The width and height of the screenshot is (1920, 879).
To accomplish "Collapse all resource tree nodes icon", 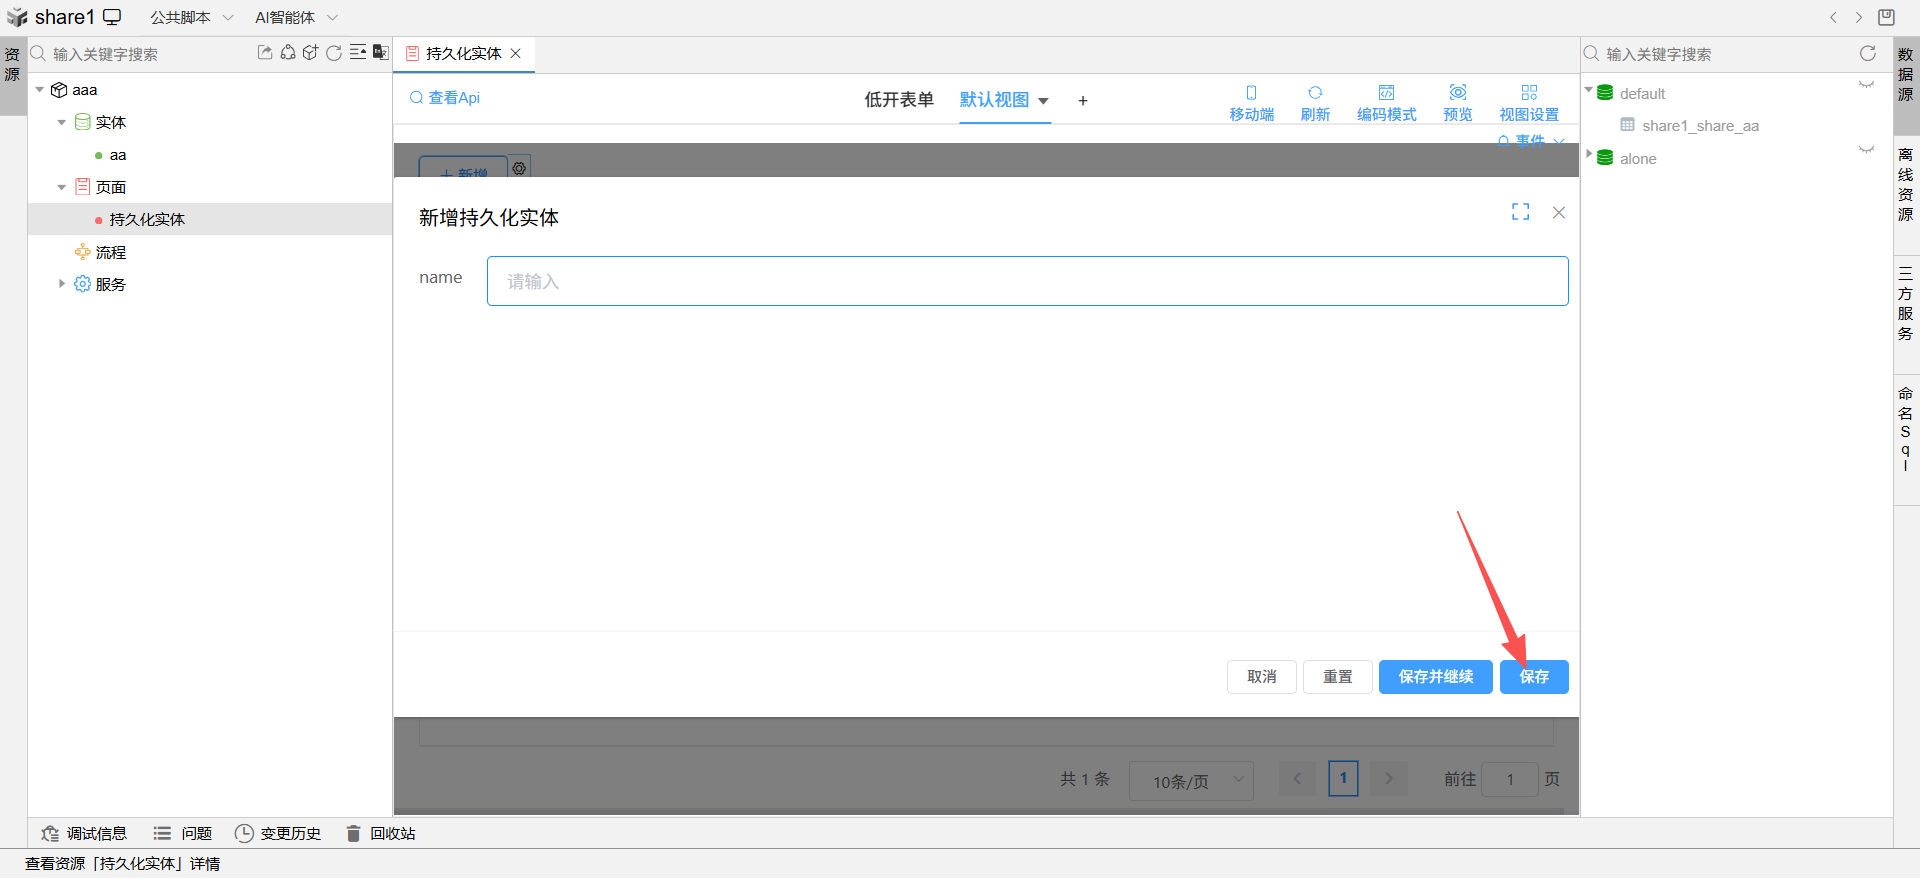I will point(357,53).
